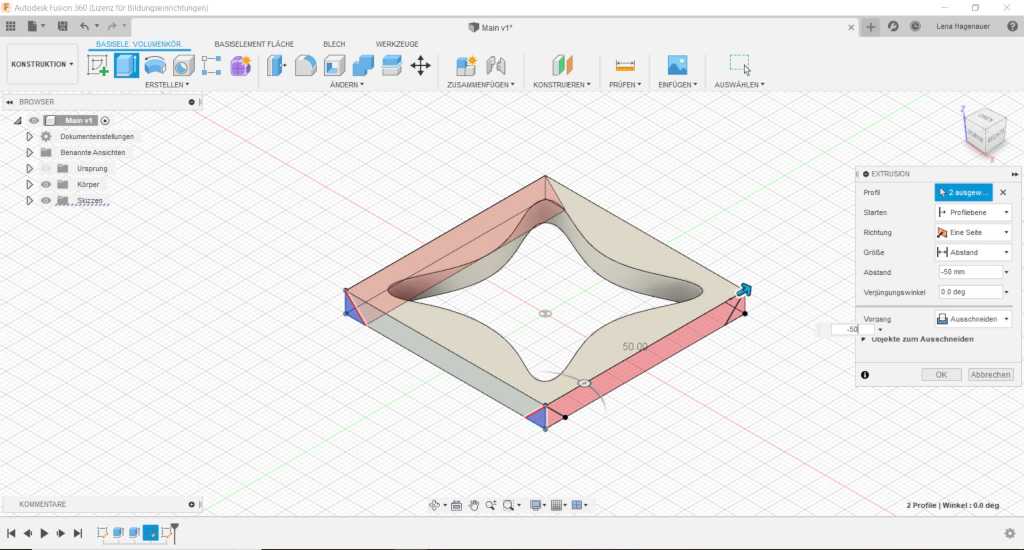The image size is (1024, 550).
Task: Click the Verjüngungswinkel 0.0 deg field
Action: tap(970, 293)
